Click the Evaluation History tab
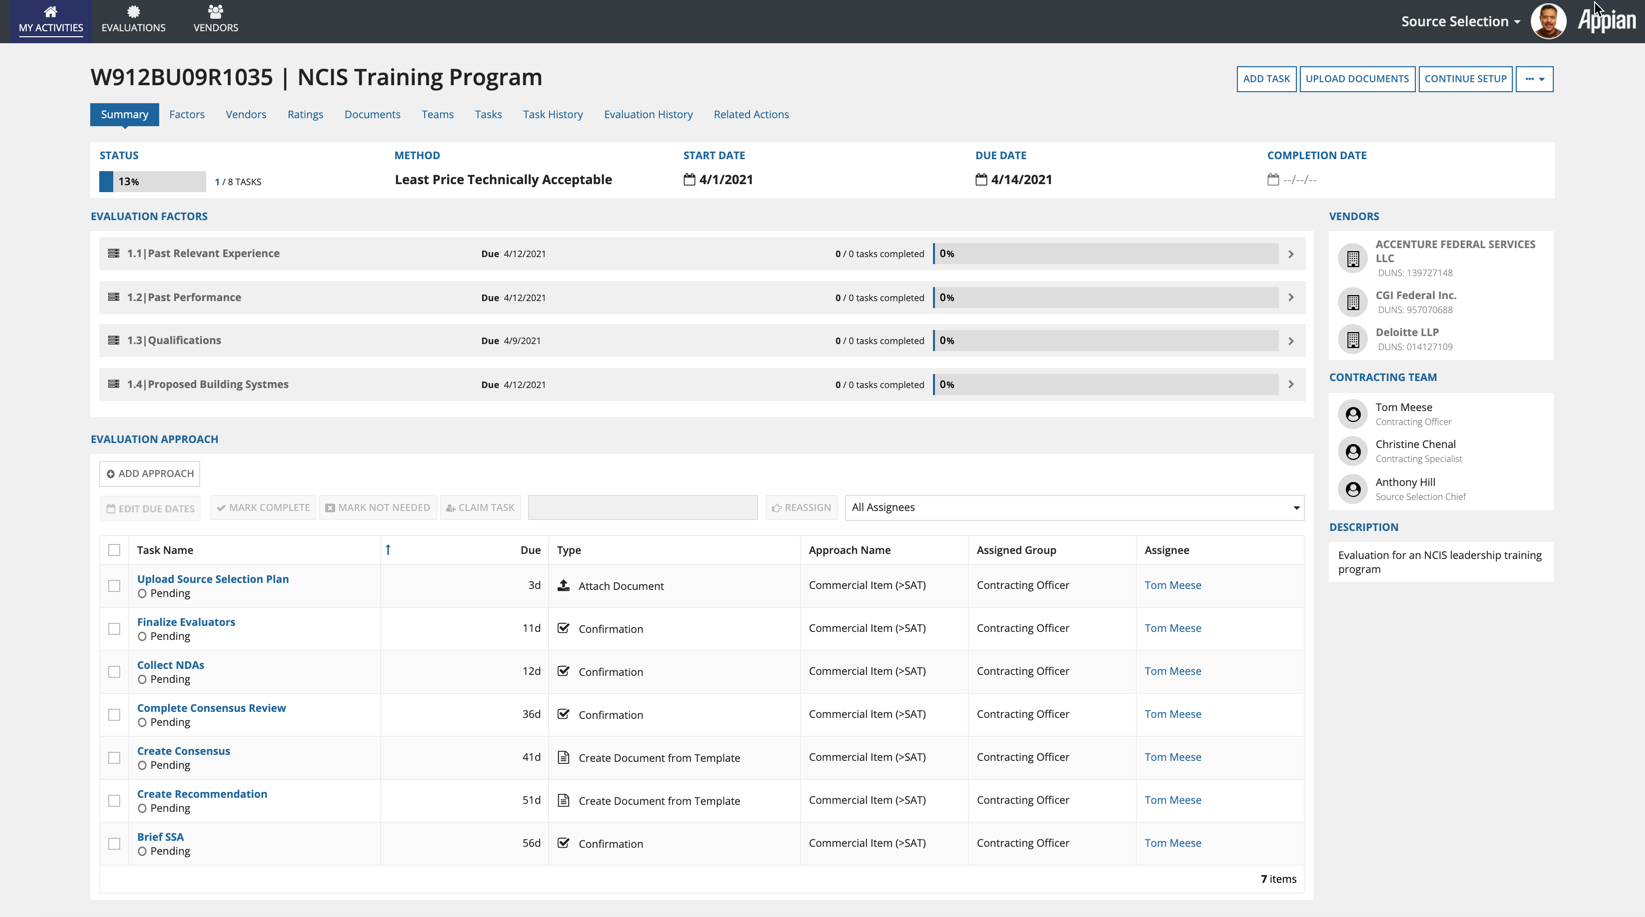Image resolution: width=1645 pixels, height=917 pixels. (x=648, y=115)
